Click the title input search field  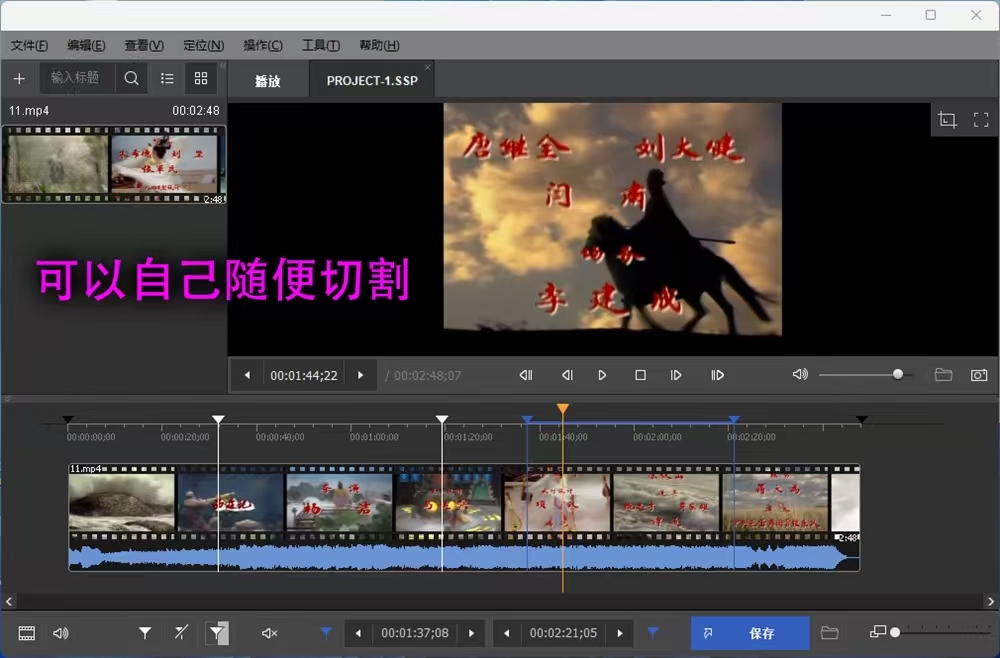point(77,78)
